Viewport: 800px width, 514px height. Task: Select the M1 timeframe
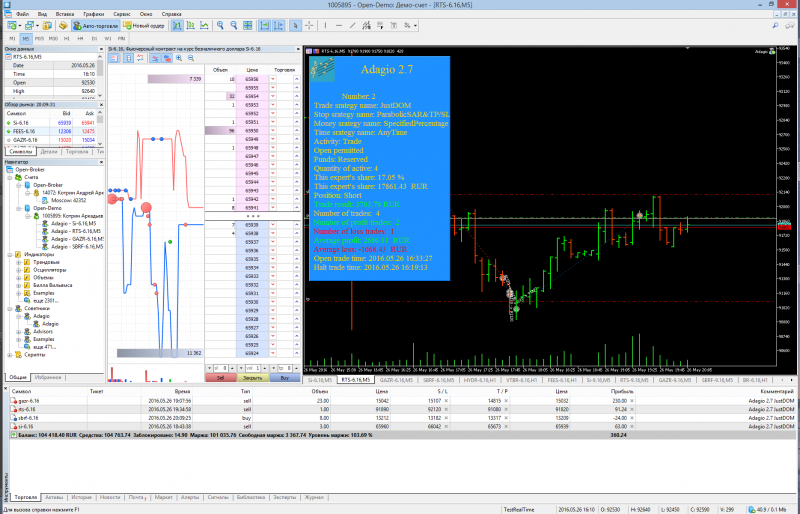click(12, 39)
